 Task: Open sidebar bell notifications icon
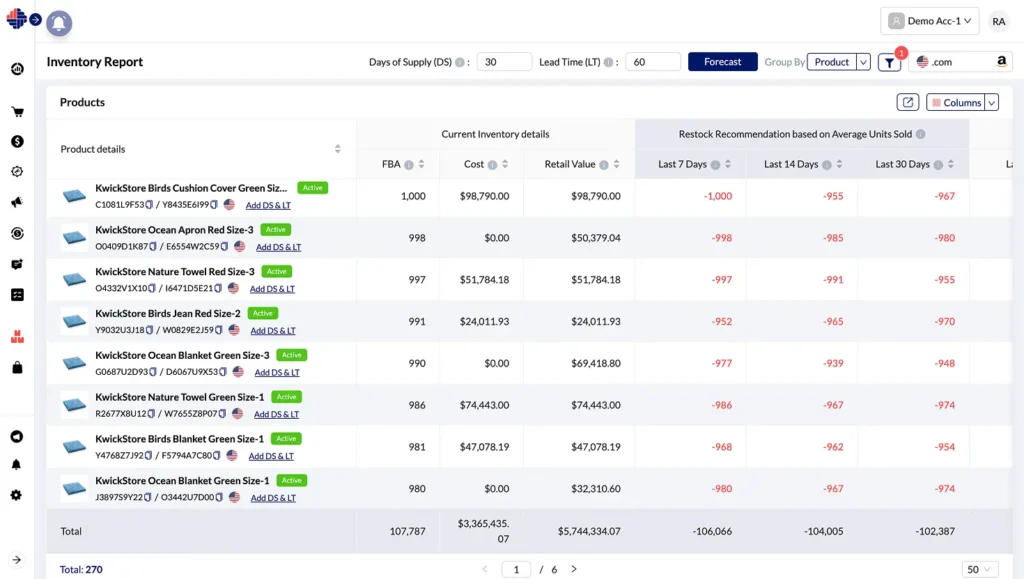pyautogui.click(x=17, y=465)
